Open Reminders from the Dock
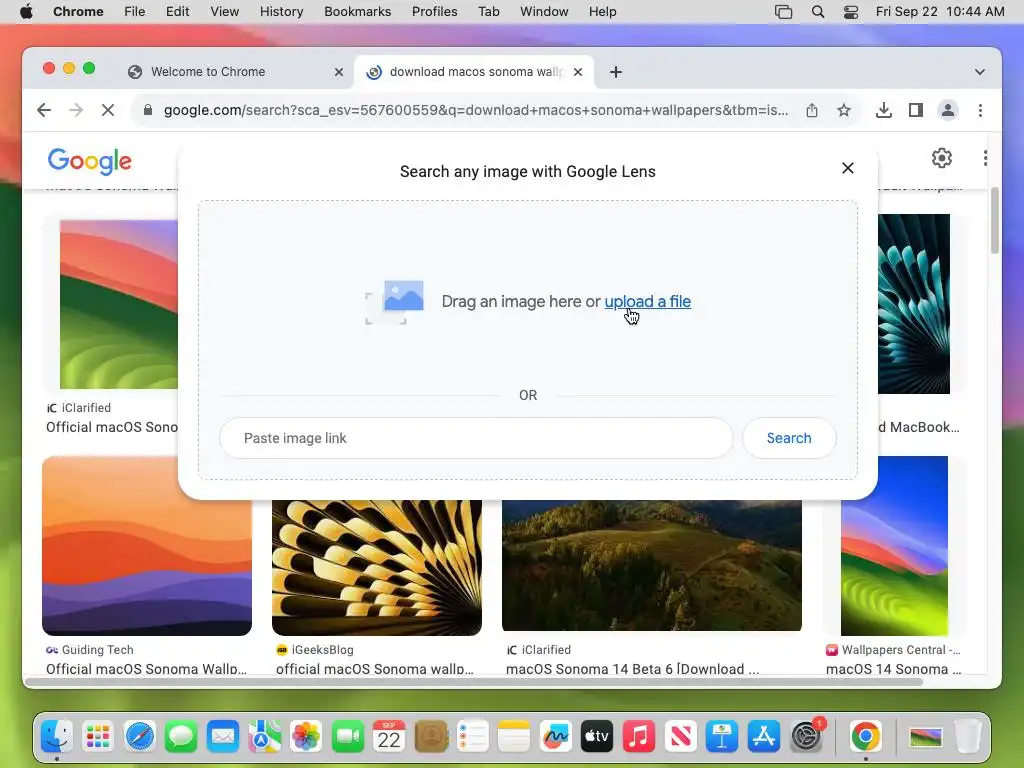 click(x=472, y=737)
